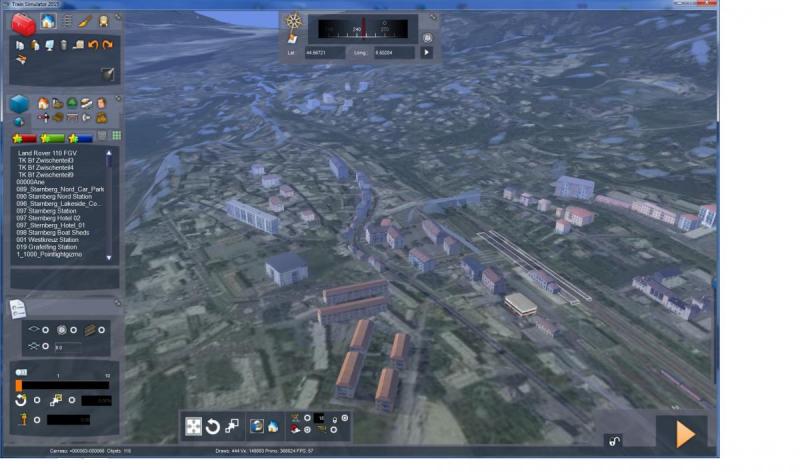Select the move gizmo tool bottom bar

tap(193, 426)
